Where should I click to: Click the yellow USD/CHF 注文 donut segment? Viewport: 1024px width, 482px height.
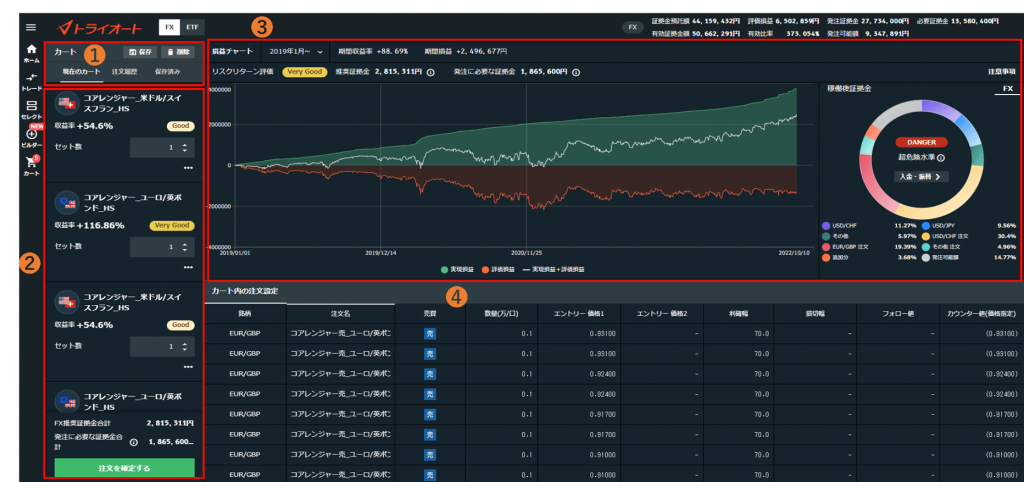(950, 199)
